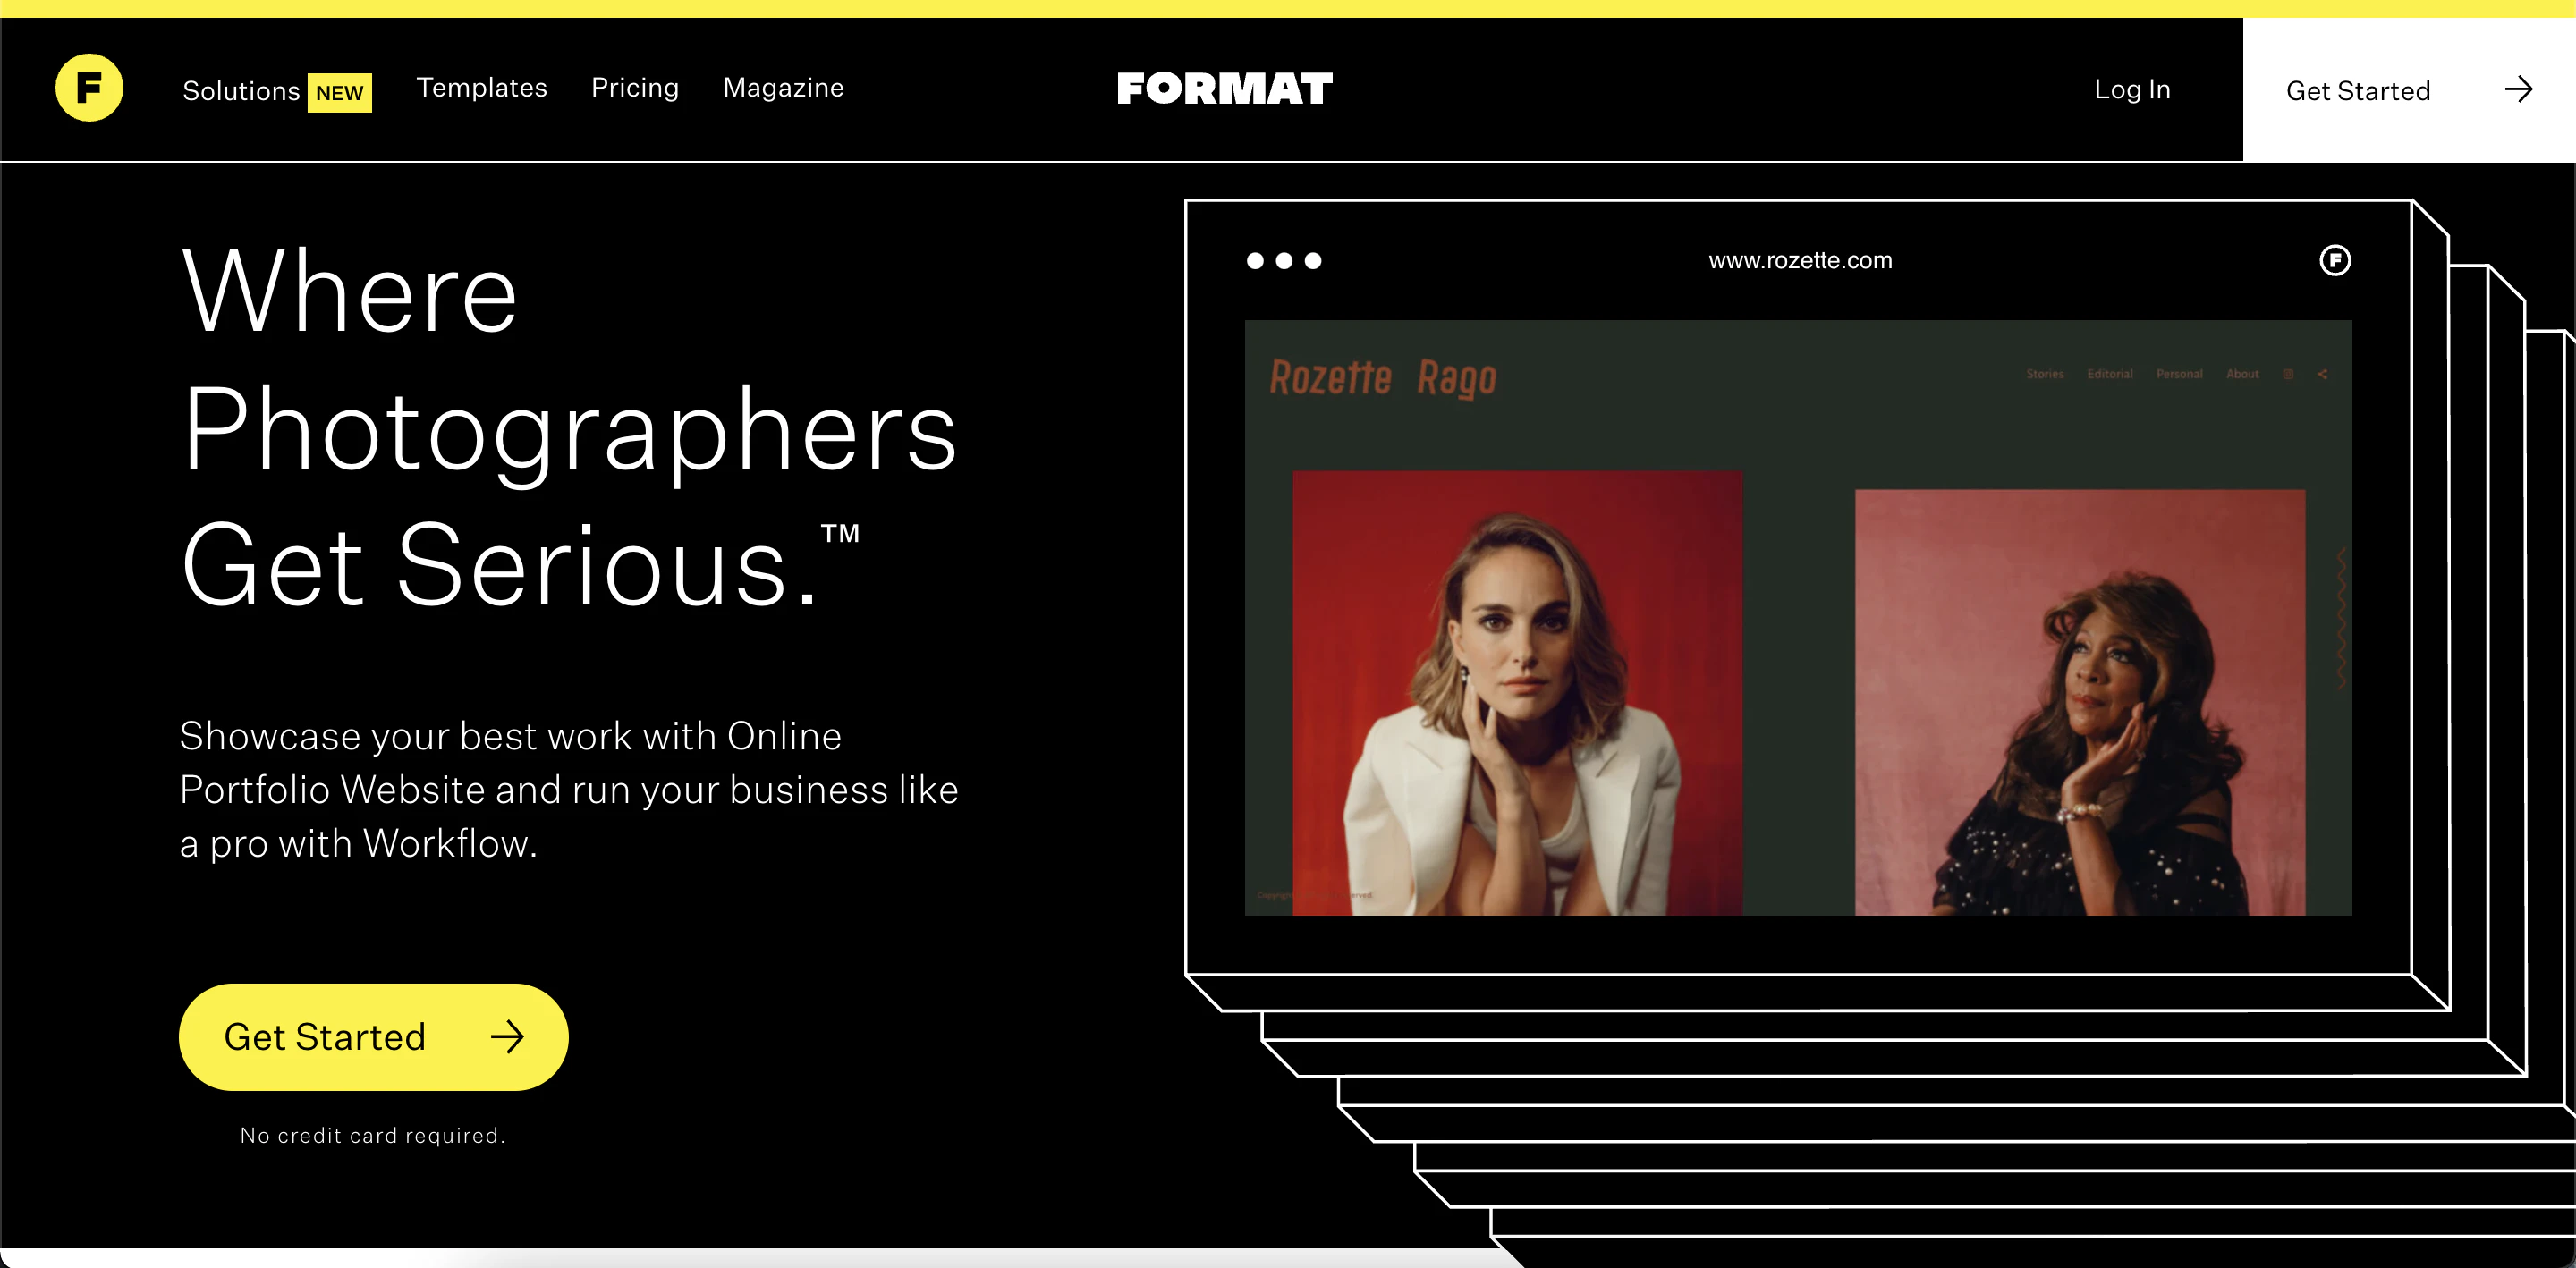Click the share icon on Rozette's navigation
2576x1268 pixels.
point(2322,374)
